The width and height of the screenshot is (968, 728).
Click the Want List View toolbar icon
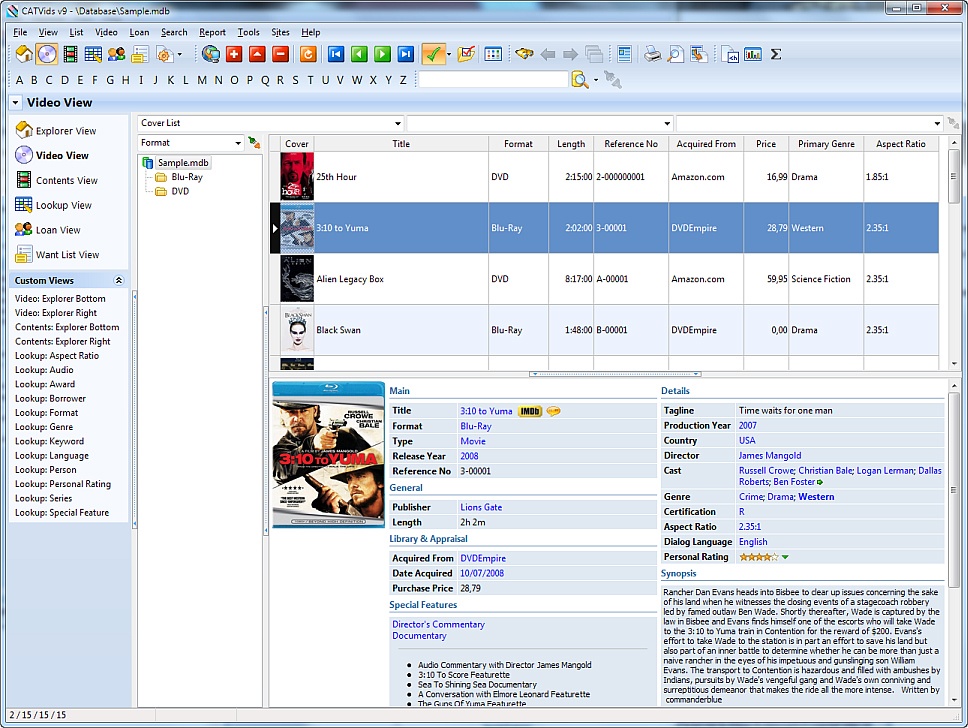tap(140, 54)
